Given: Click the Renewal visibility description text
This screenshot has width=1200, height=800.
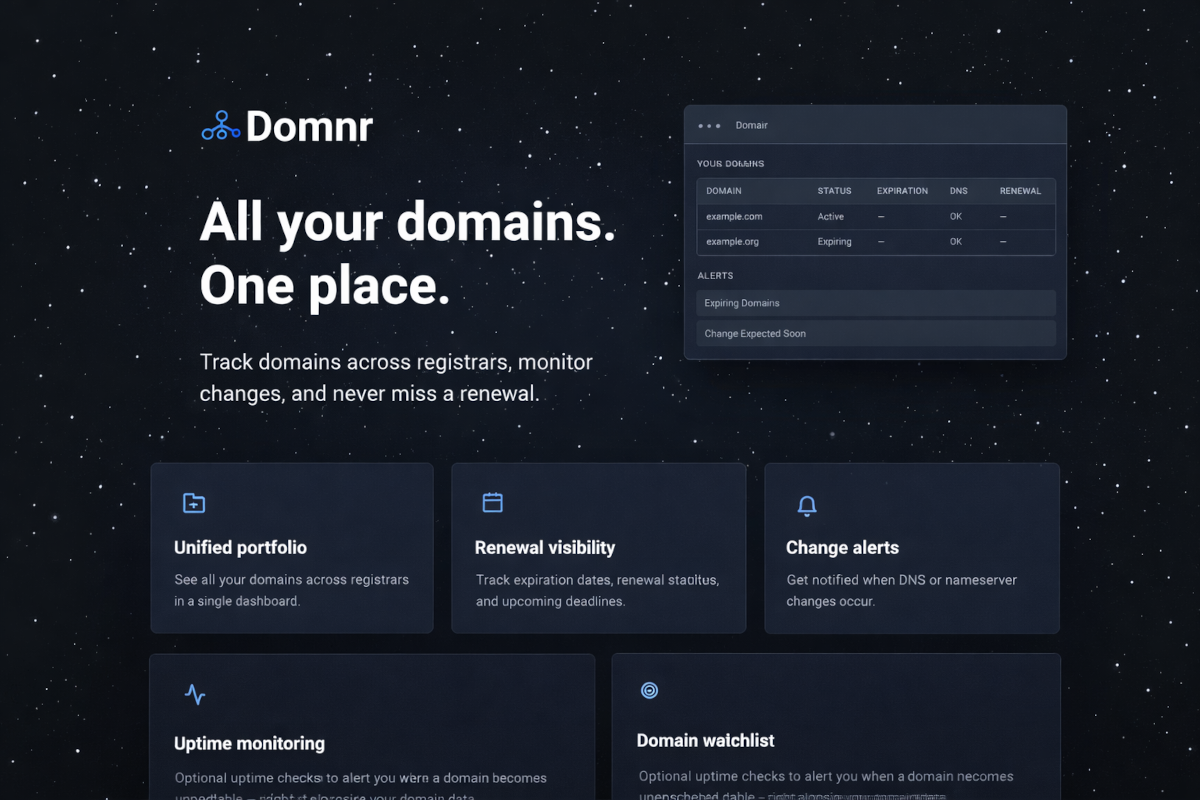Looking at the screenshot, I should click(x=597, y=590).
